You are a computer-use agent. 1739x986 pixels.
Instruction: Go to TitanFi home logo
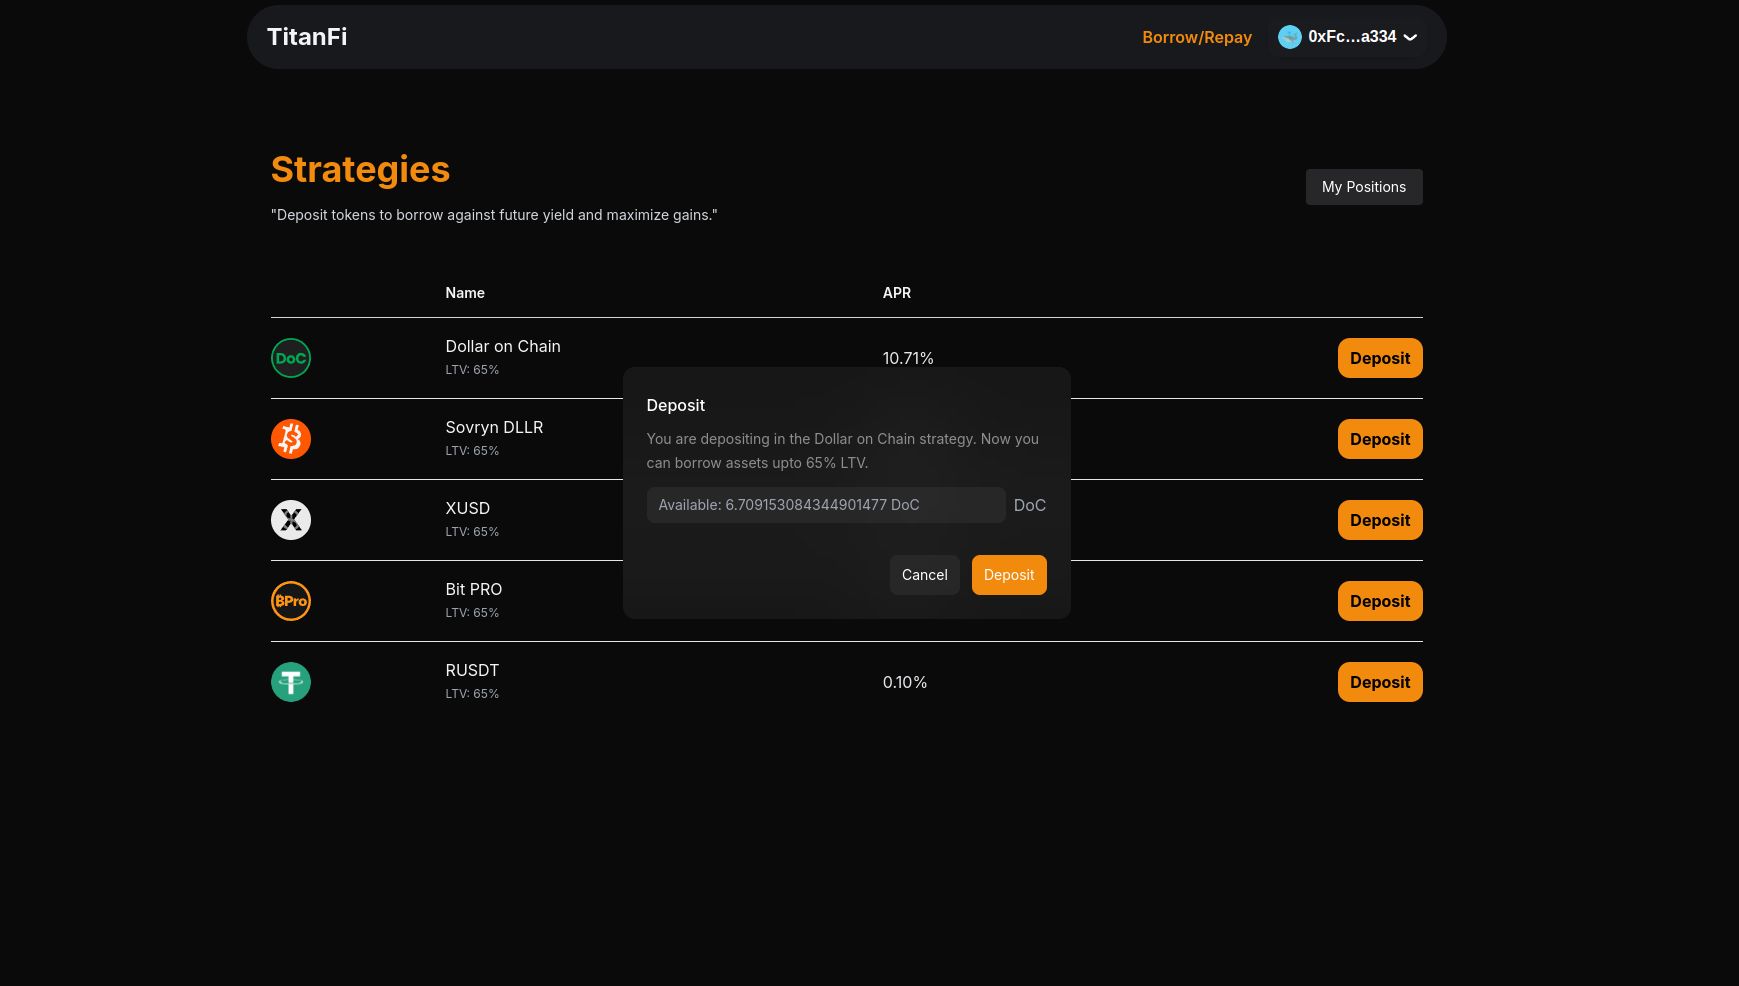pos(307,37)
